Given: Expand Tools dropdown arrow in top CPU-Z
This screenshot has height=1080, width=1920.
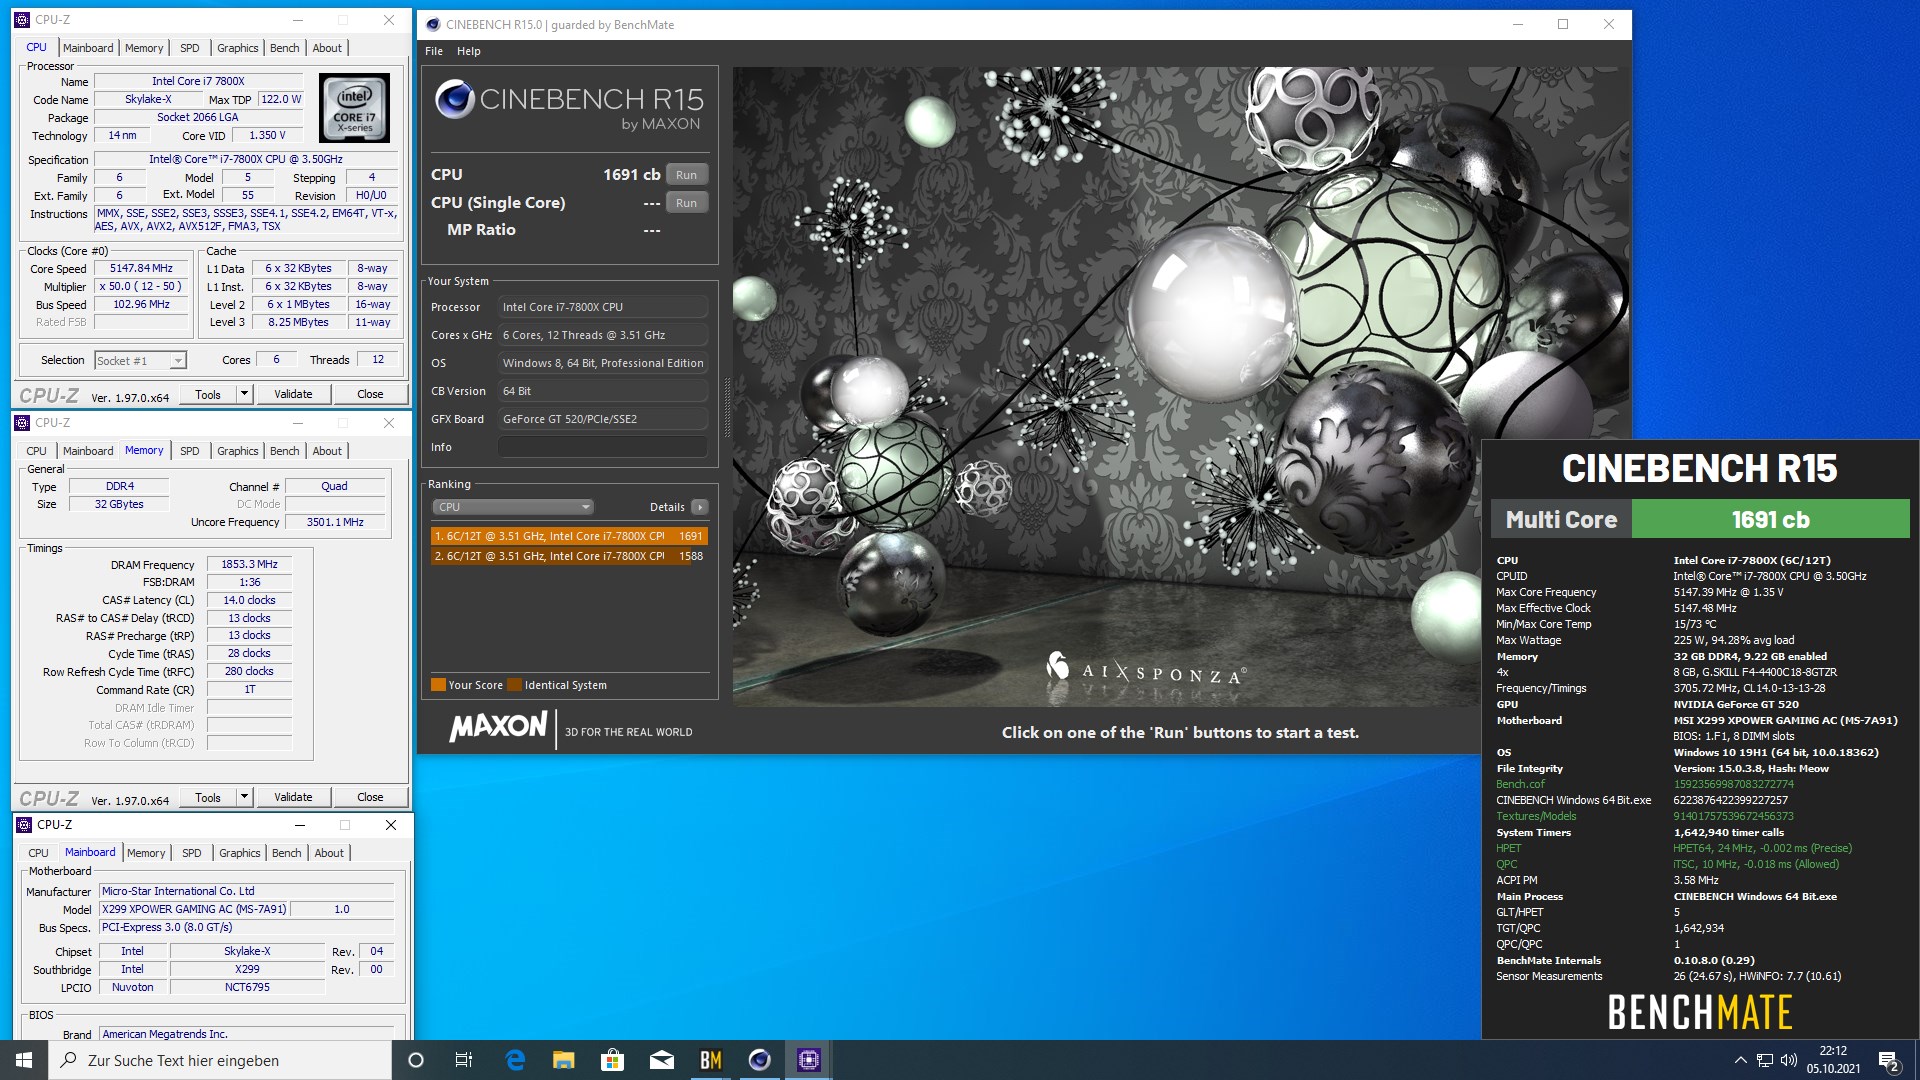Looking at the screenshot, I should click(244, 394).
